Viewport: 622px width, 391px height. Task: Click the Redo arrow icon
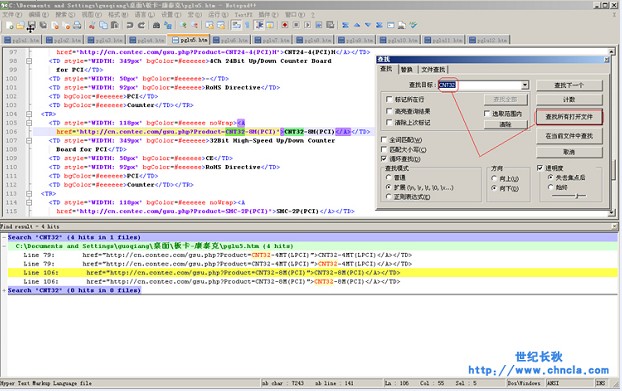coord(141,25)
